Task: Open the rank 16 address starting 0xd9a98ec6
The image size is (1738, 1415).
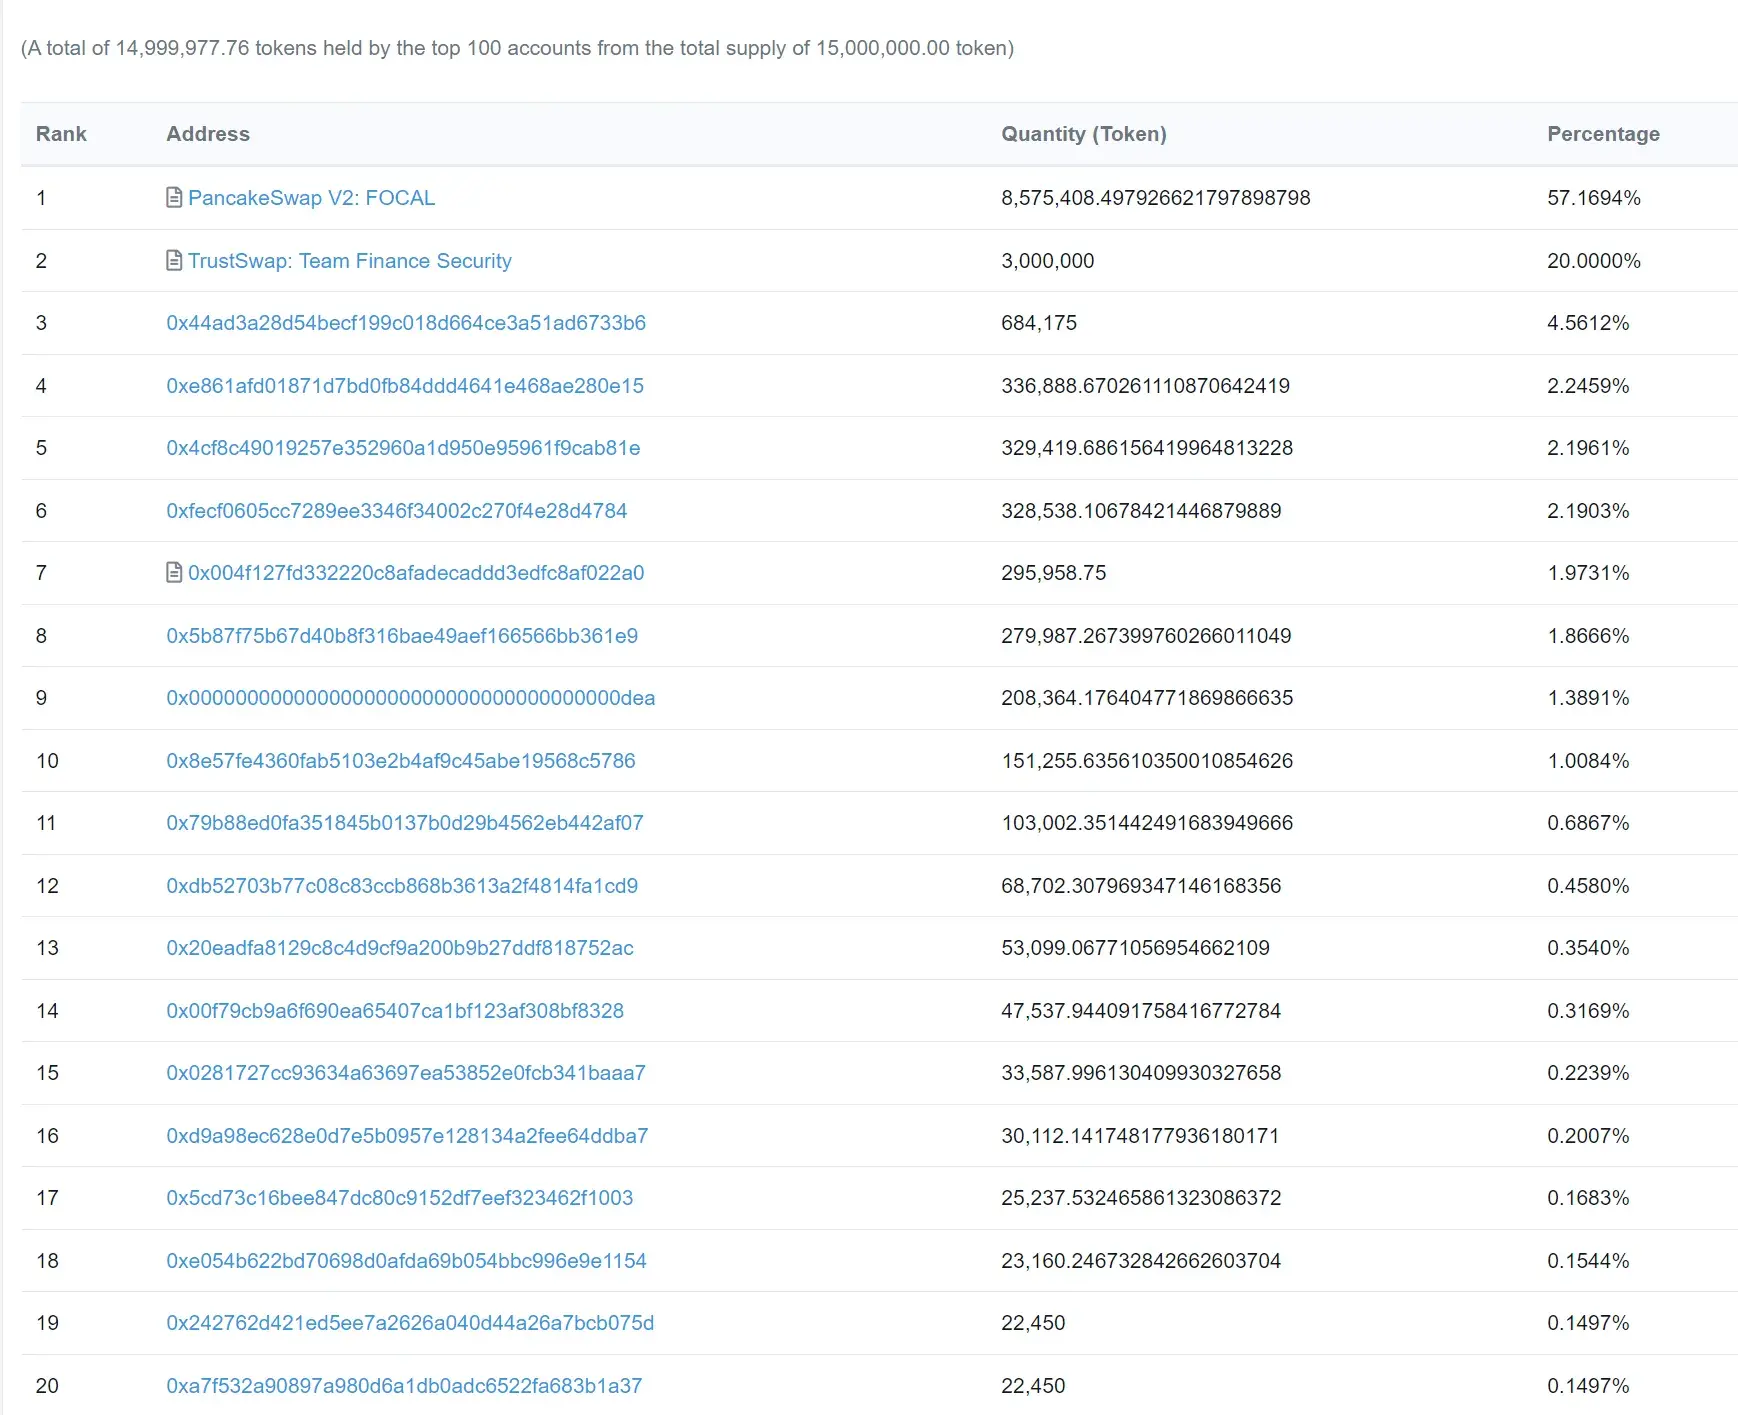Action: pos(407,1136)
